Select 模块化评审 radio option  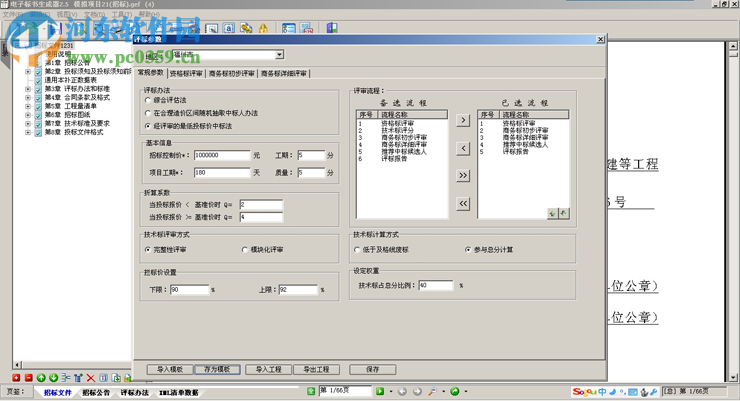point(245,250)
